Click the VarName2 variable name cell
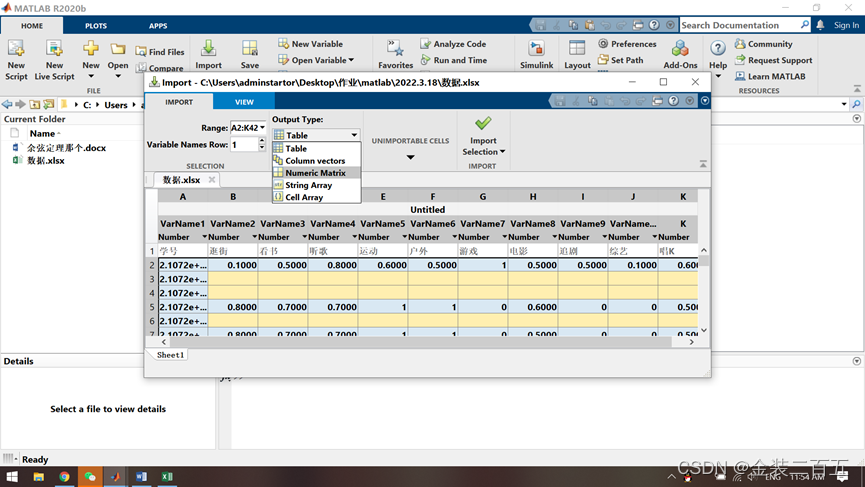Viewport: 865px width, 487px height. [233, 224]
